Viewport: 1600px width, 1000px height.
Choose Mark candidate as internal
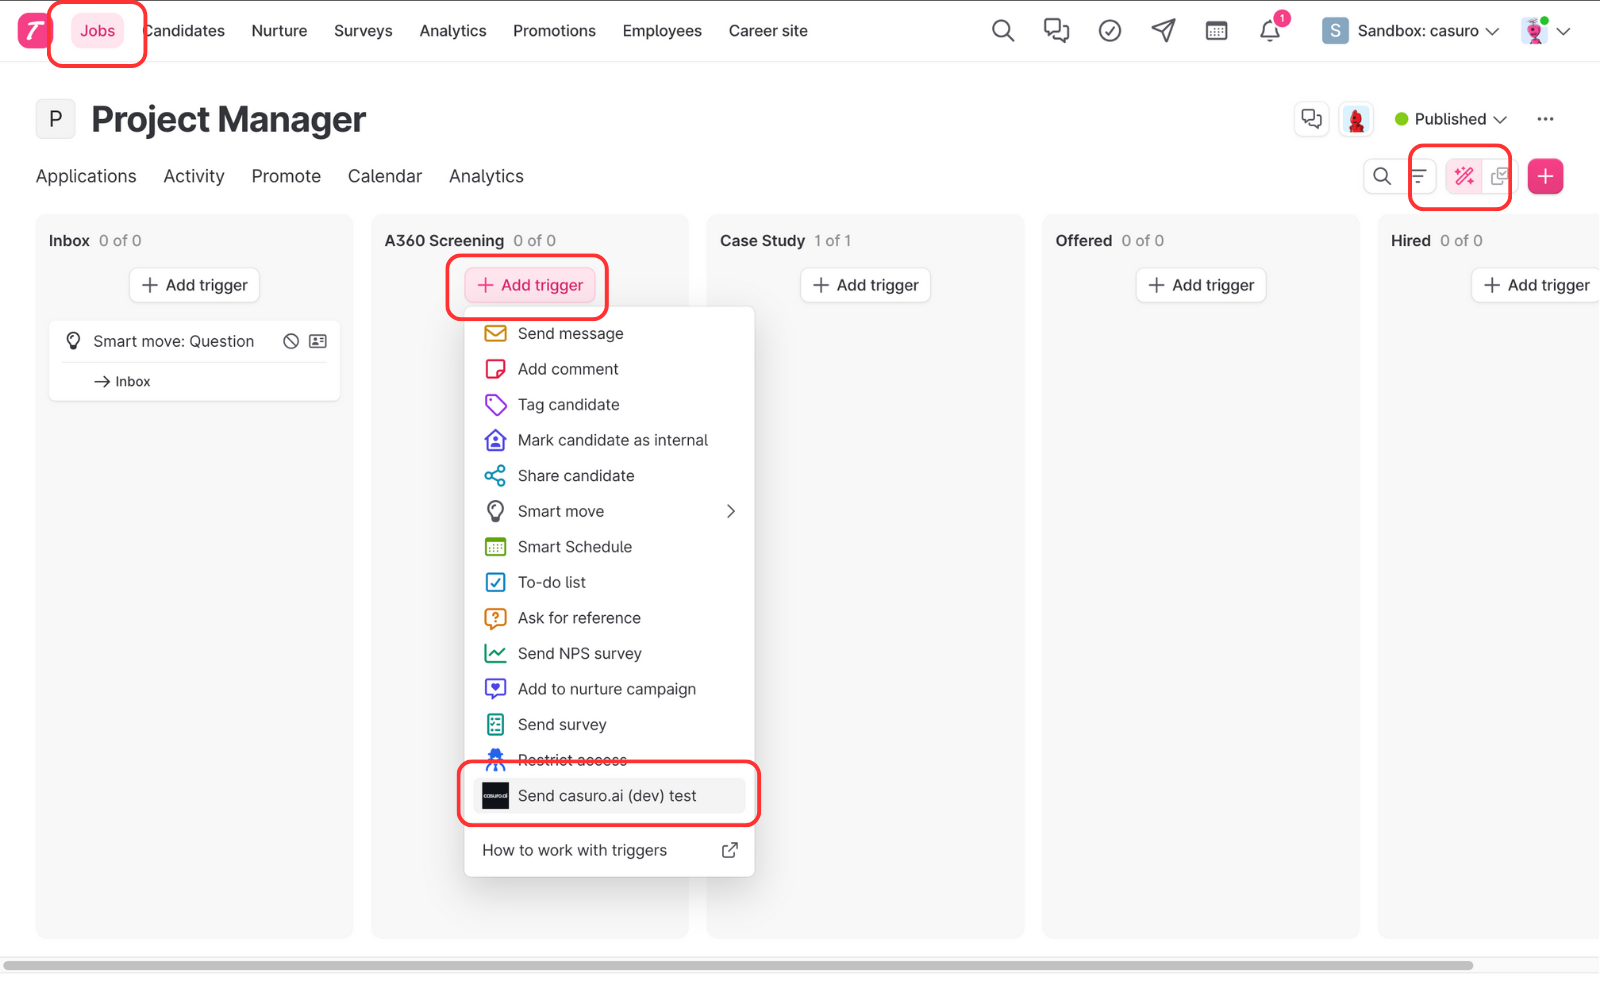pyautogui.click(x=609, y=440)
